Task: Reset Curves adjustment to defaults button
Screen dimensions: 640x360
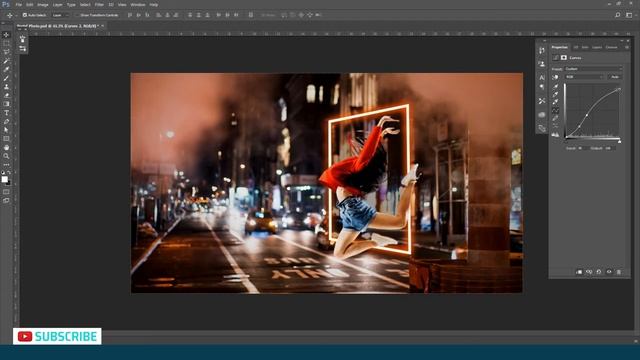Action: coord(599,272)
